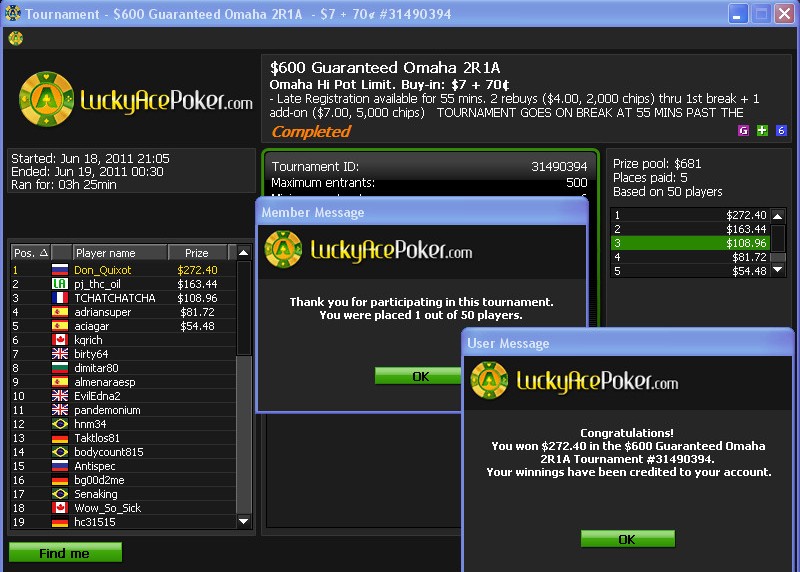Select the highlighted 3rd place $108.96 prize row
Viewport: 800px width, 572px height.
tap(690, 243)
